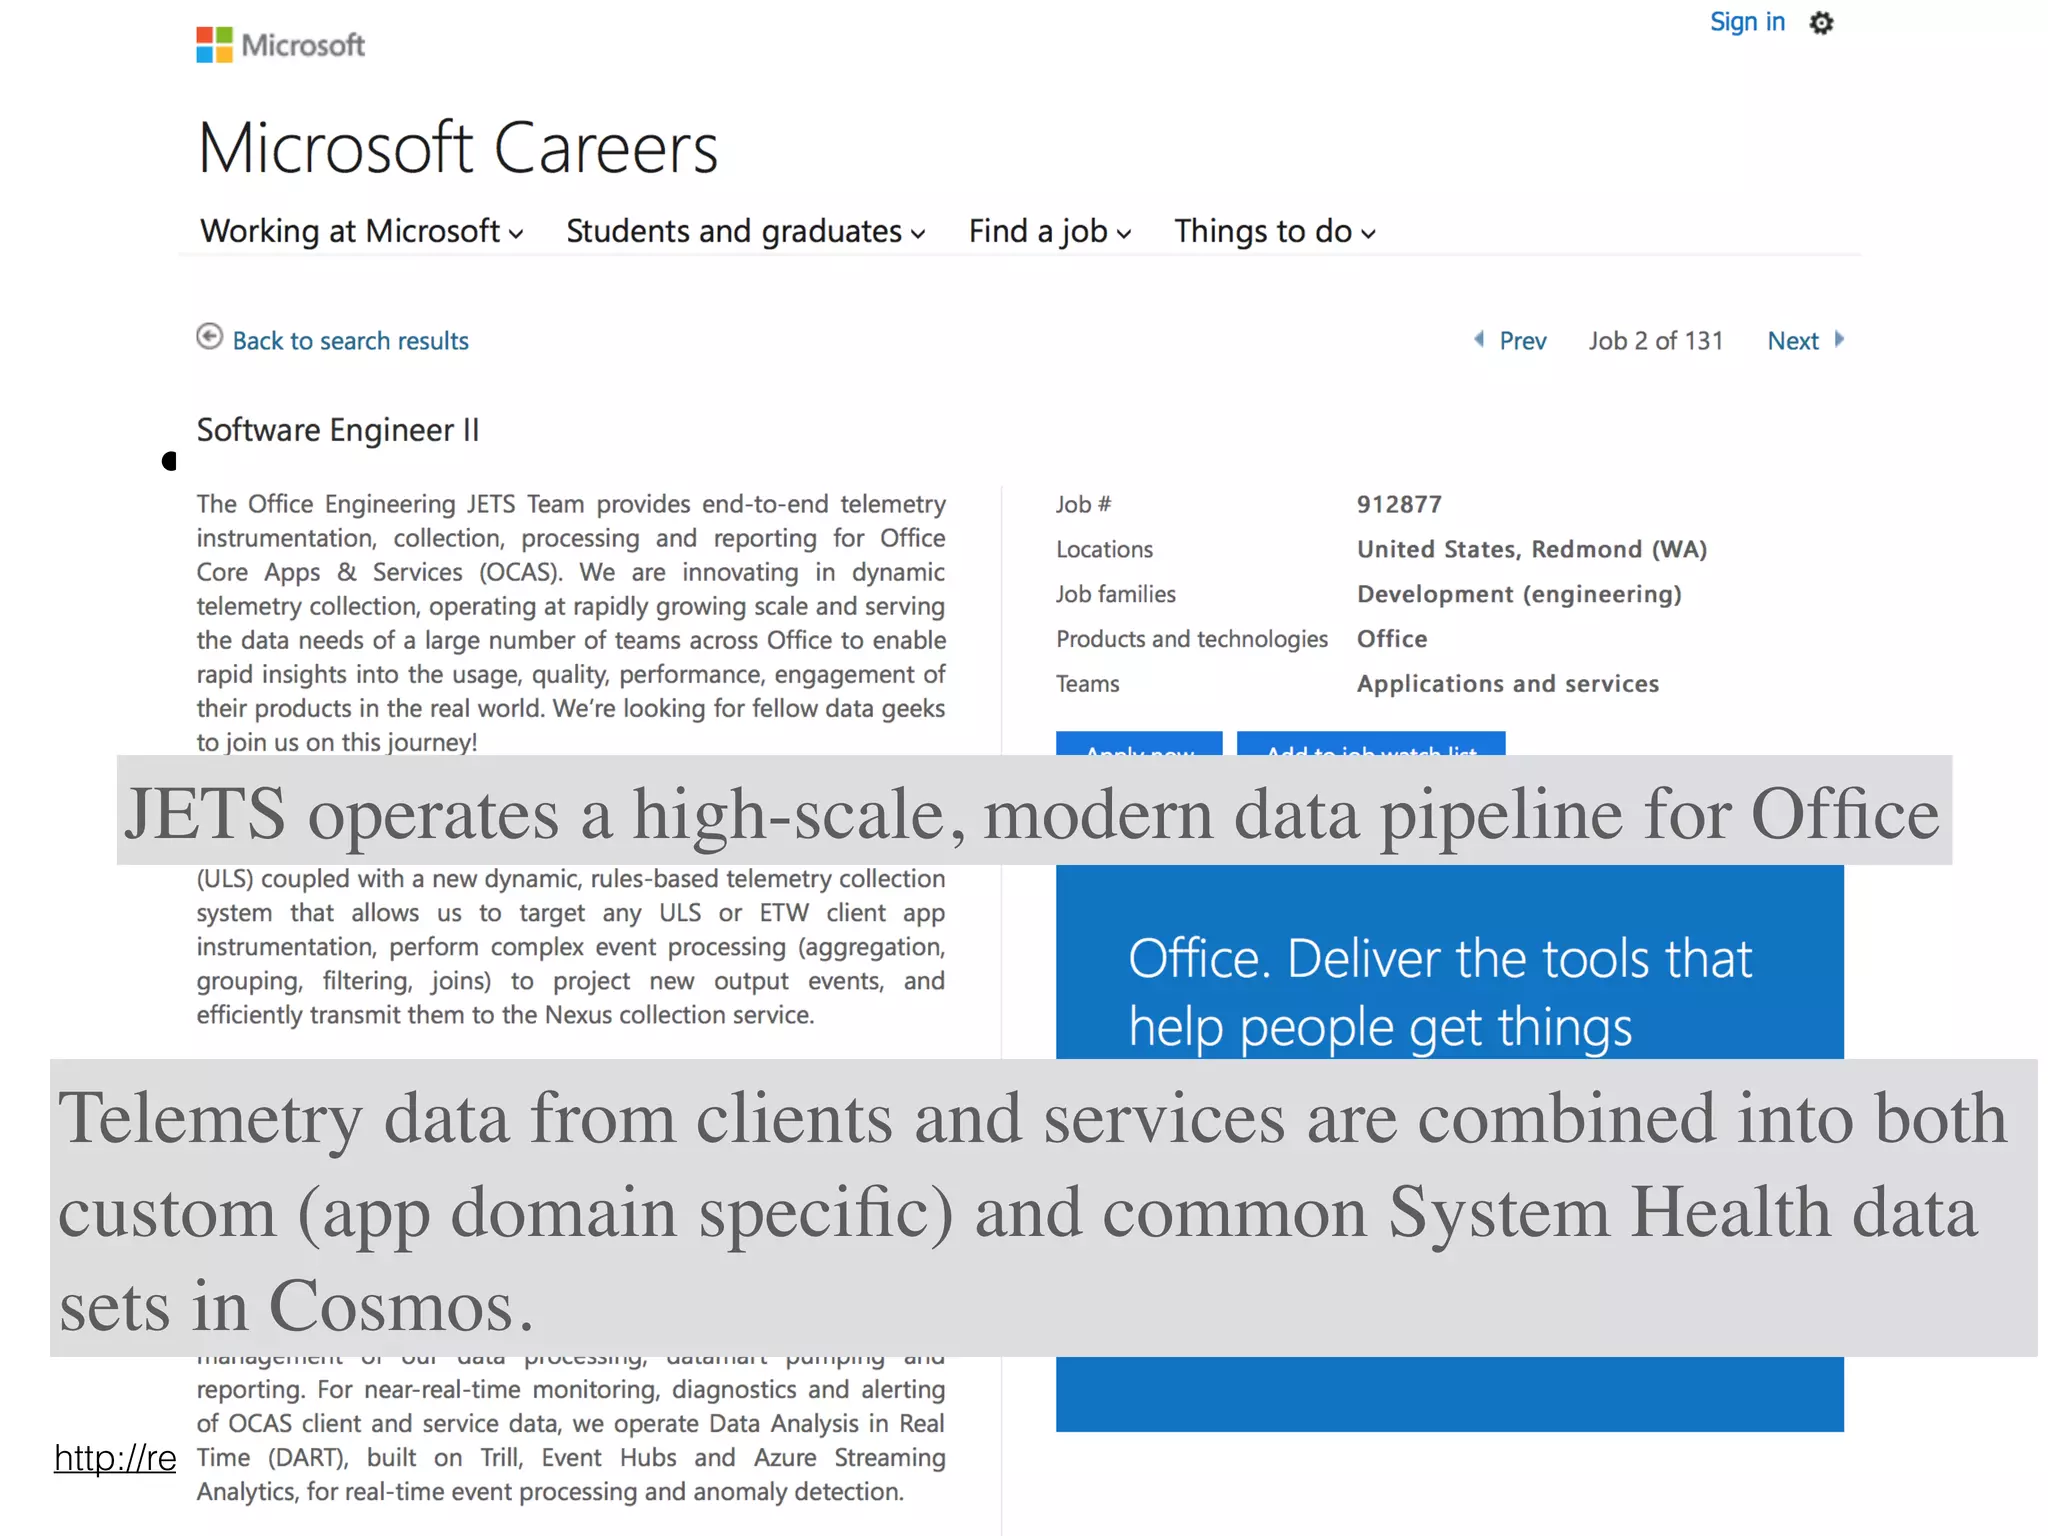Click the Locations label
Viewport: 2048px width, 1536px height.
[1104, 549]
